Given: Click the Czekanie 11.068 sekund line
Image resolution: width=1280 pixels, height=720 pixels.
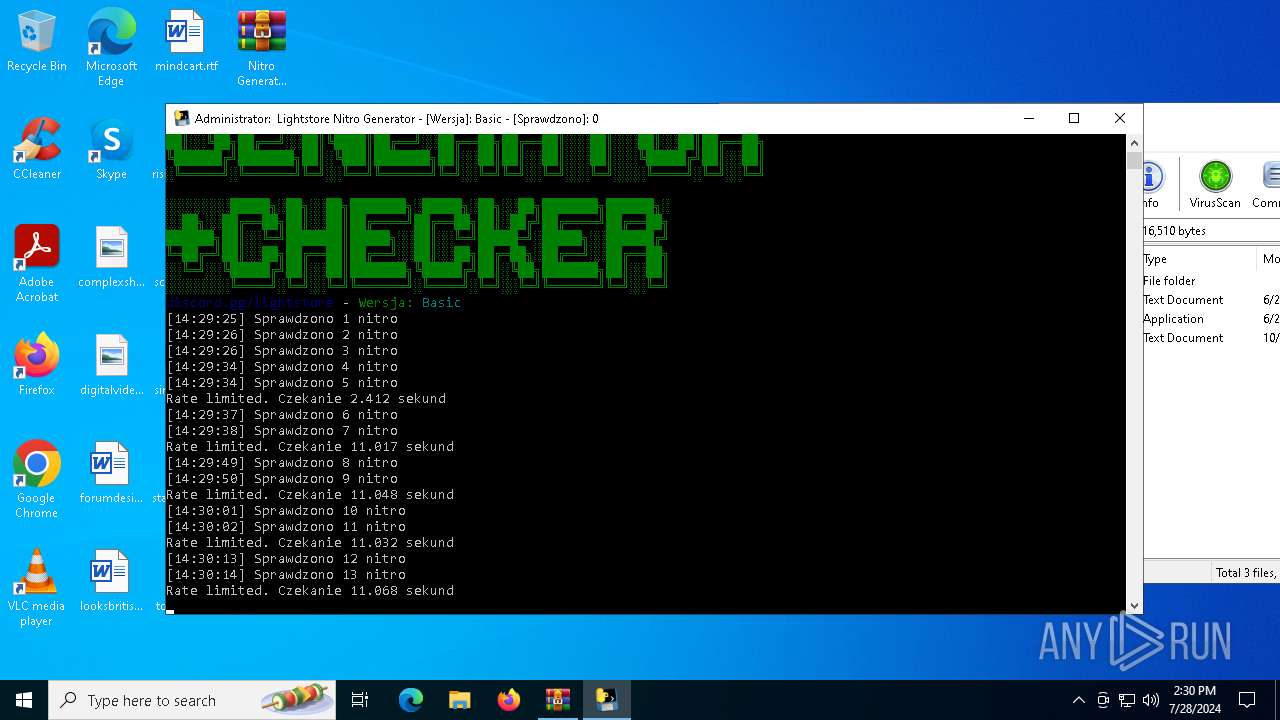Looking at the screenshot, I should pyautogui.click(x=310, y=591).
